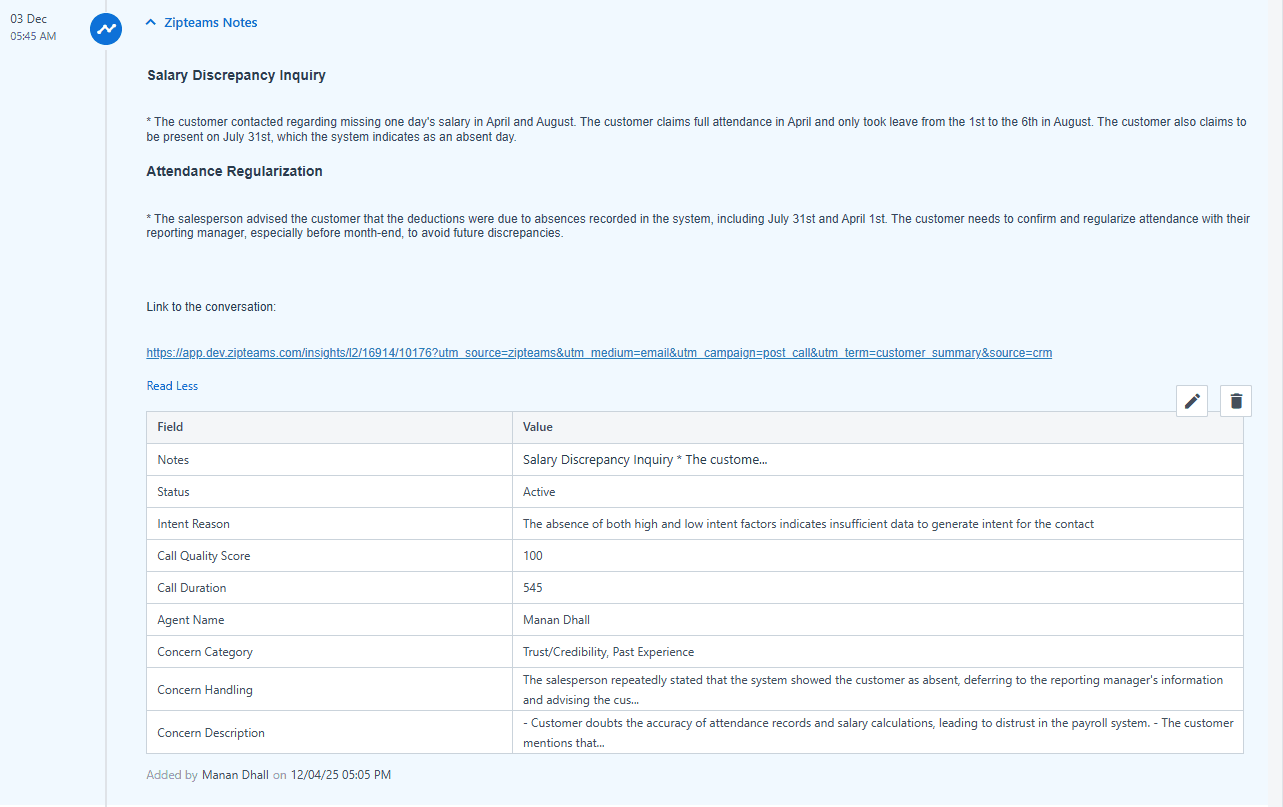Select the Notes field row label
Screen dimensions: 1283x807
point(173,460)
